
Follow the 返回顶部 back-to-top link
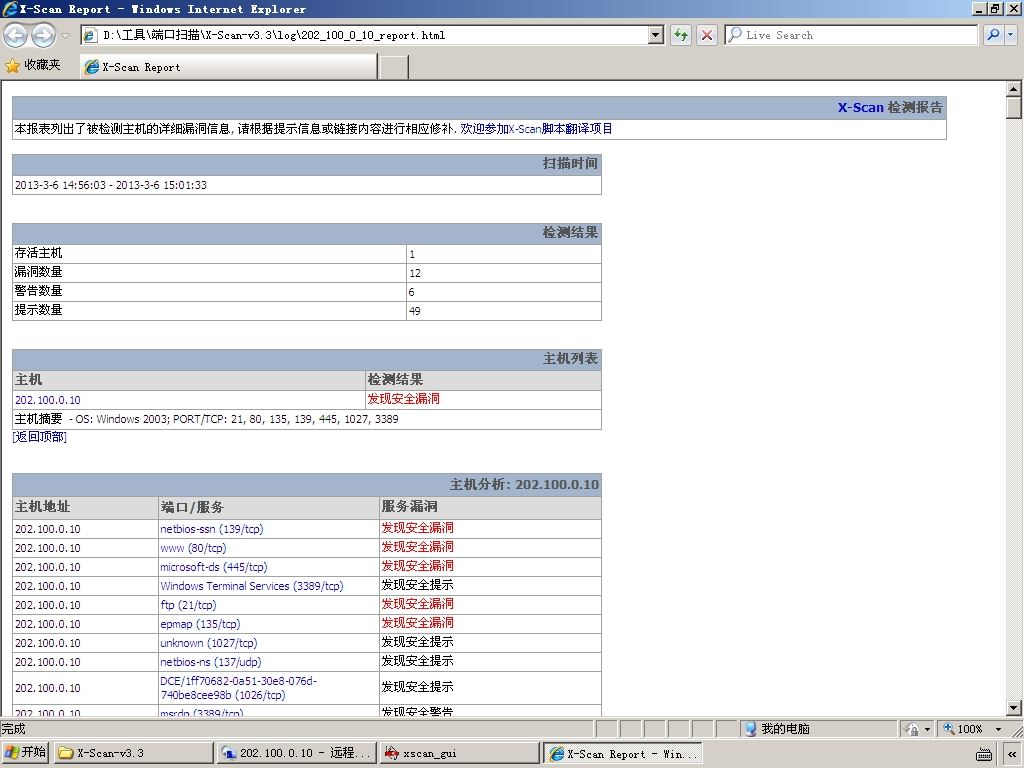click(x=40, y=437)
